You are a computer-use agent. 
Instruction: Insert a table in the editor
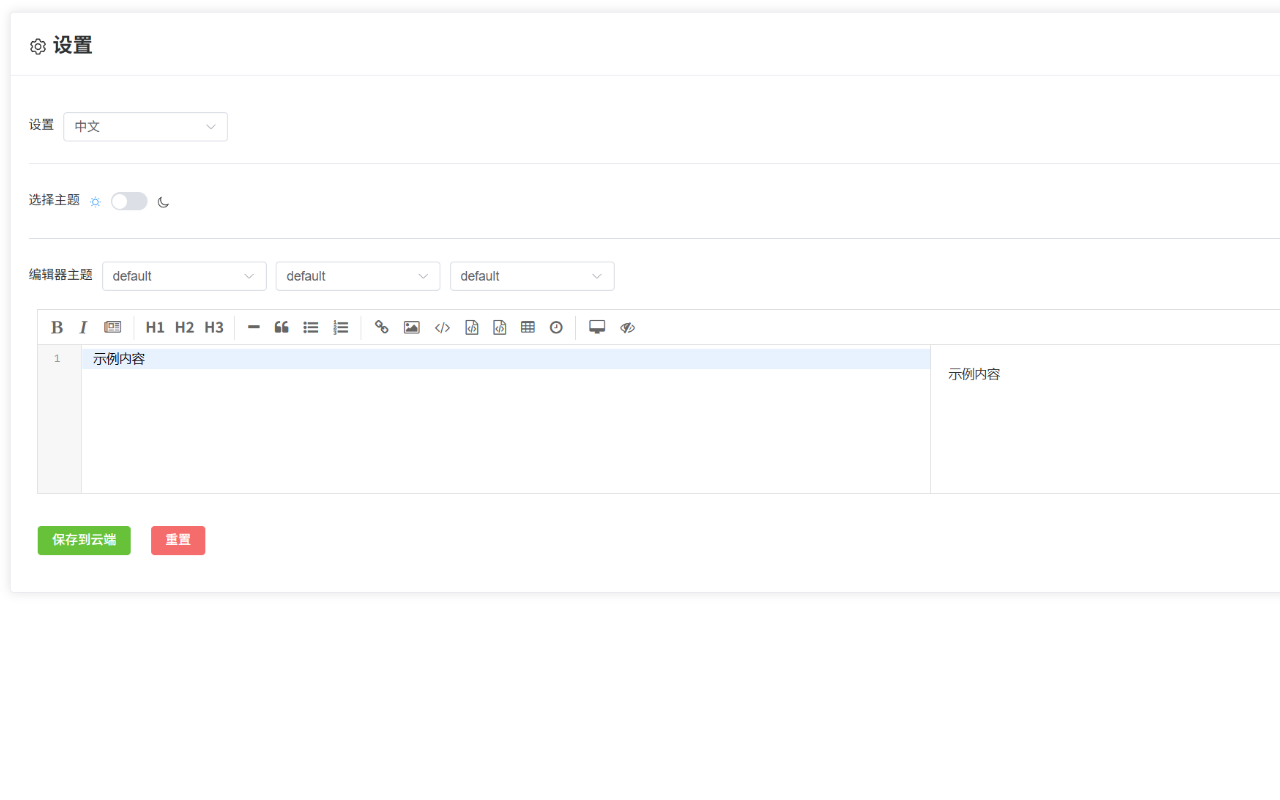528,327
